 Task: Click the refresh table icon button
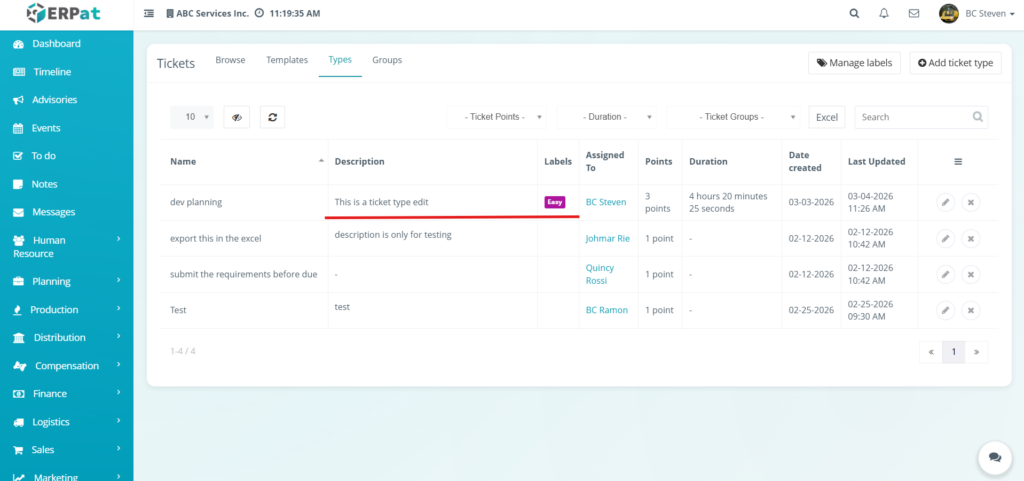271,117
